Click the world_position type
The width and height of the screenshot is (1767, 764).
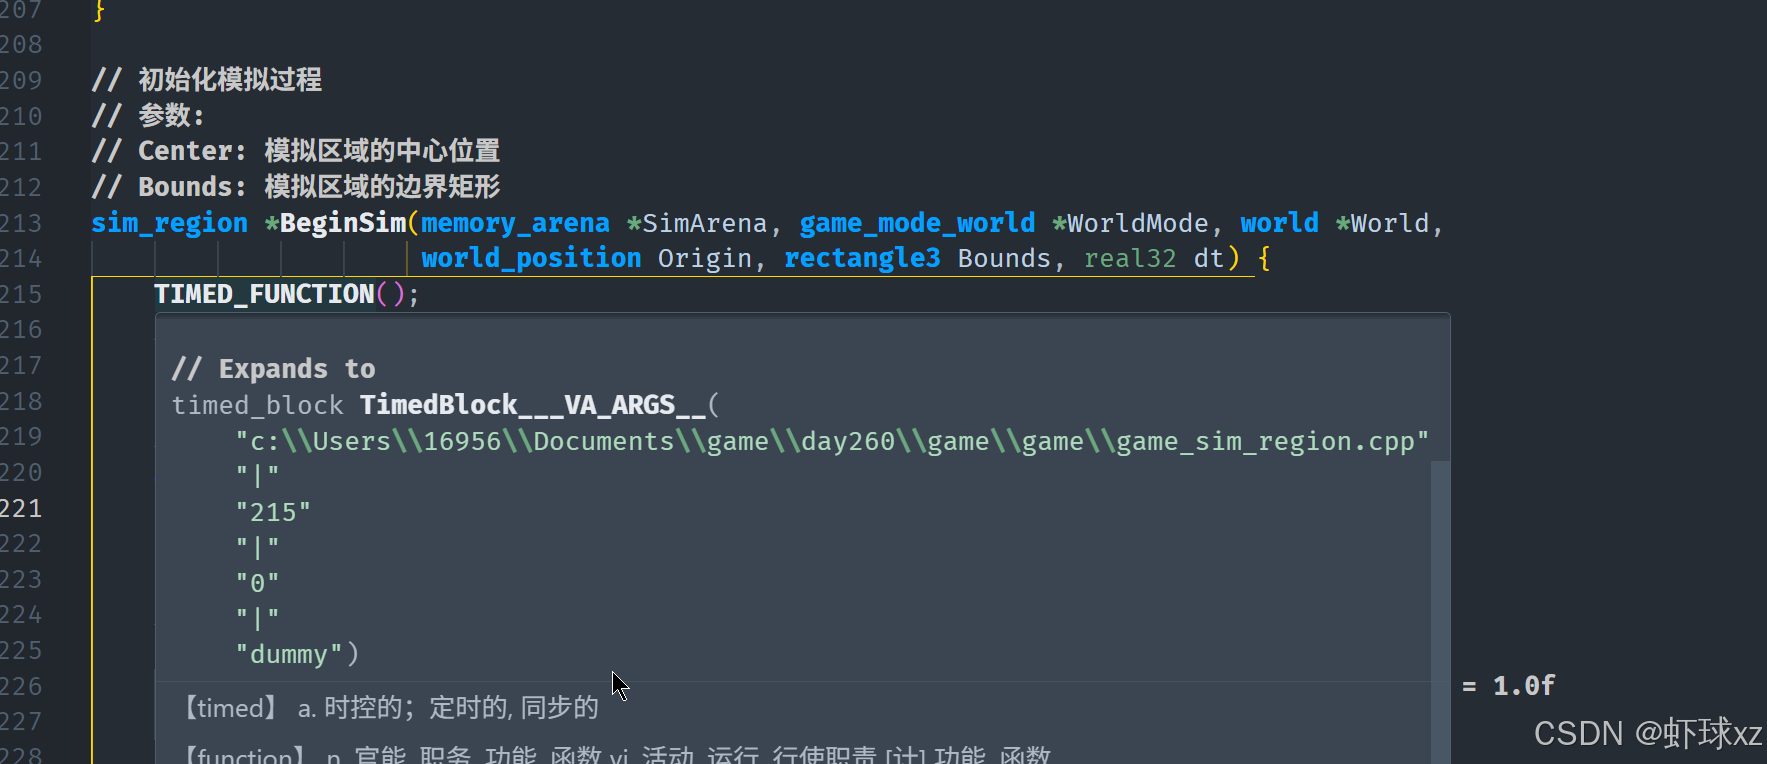coord(531,258)
